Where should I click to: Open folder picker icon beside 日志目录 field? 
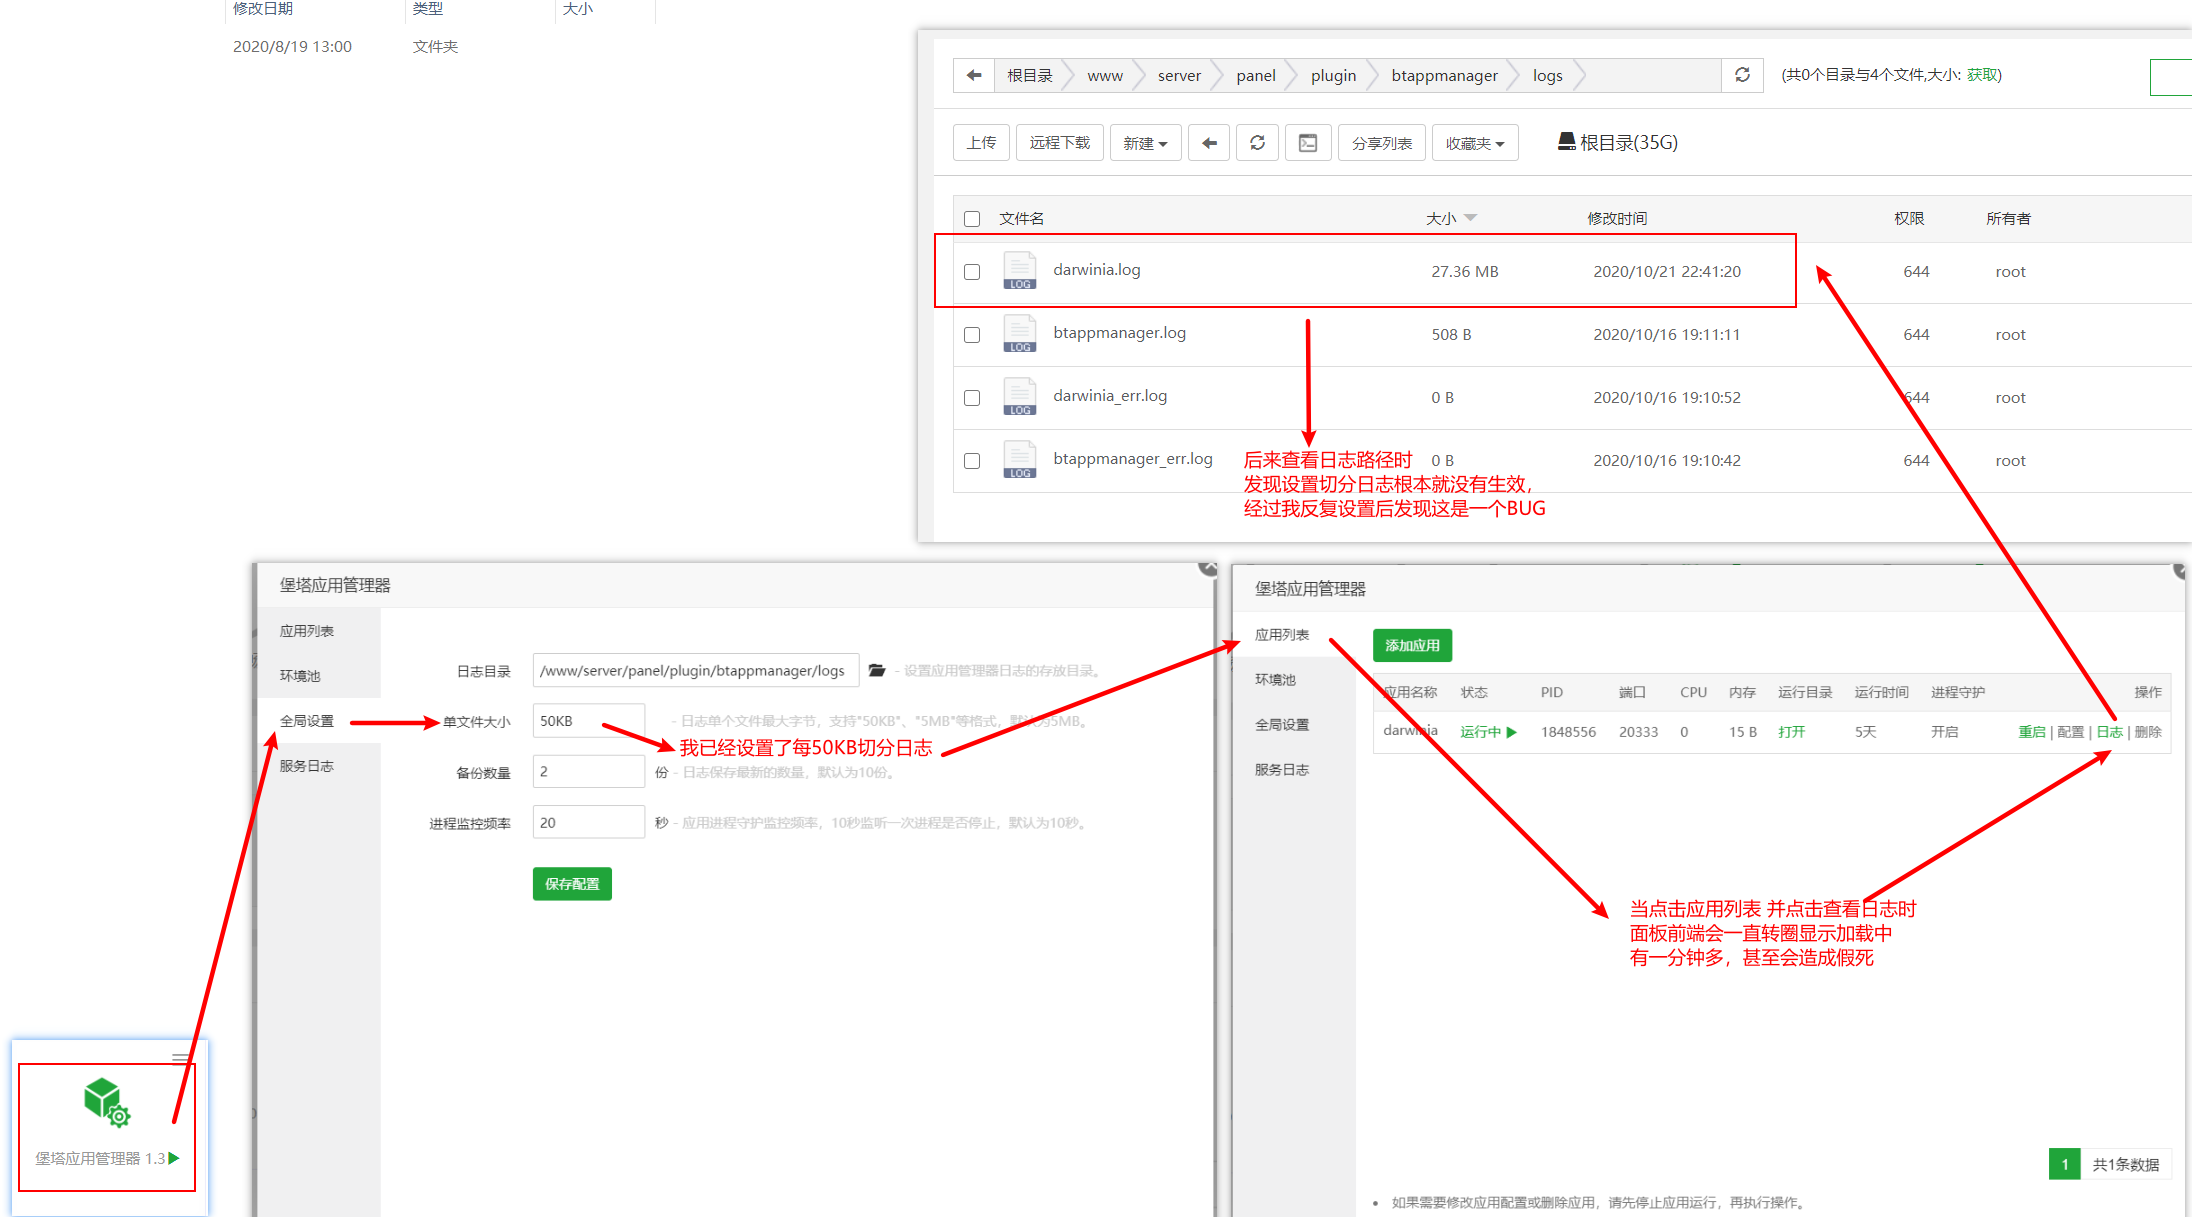(x=877, y=670)
